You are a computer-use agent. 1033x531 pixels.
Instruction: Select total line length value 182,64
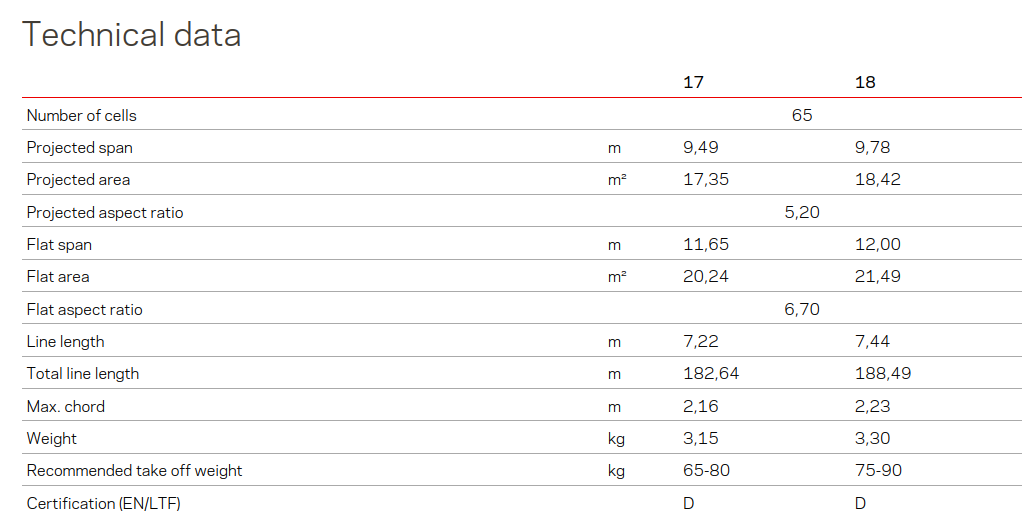711,374
